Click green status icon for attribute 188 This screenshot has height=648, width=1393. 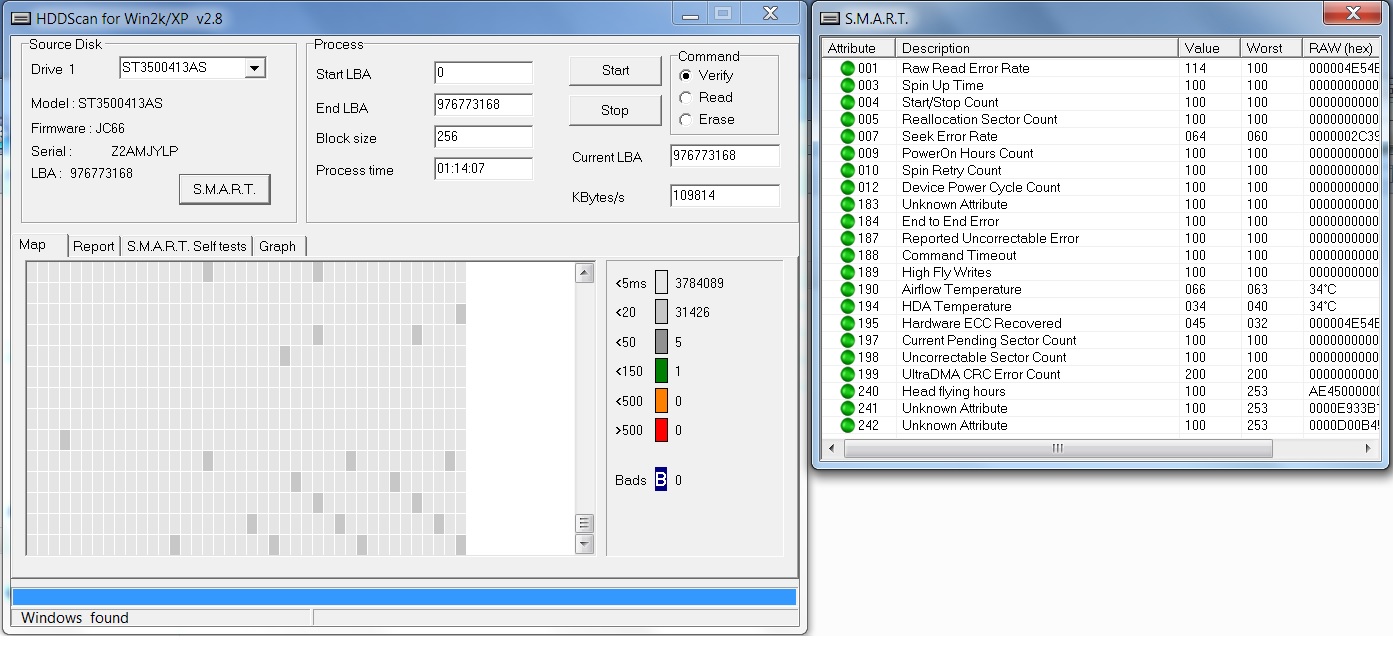coord(848,255)
